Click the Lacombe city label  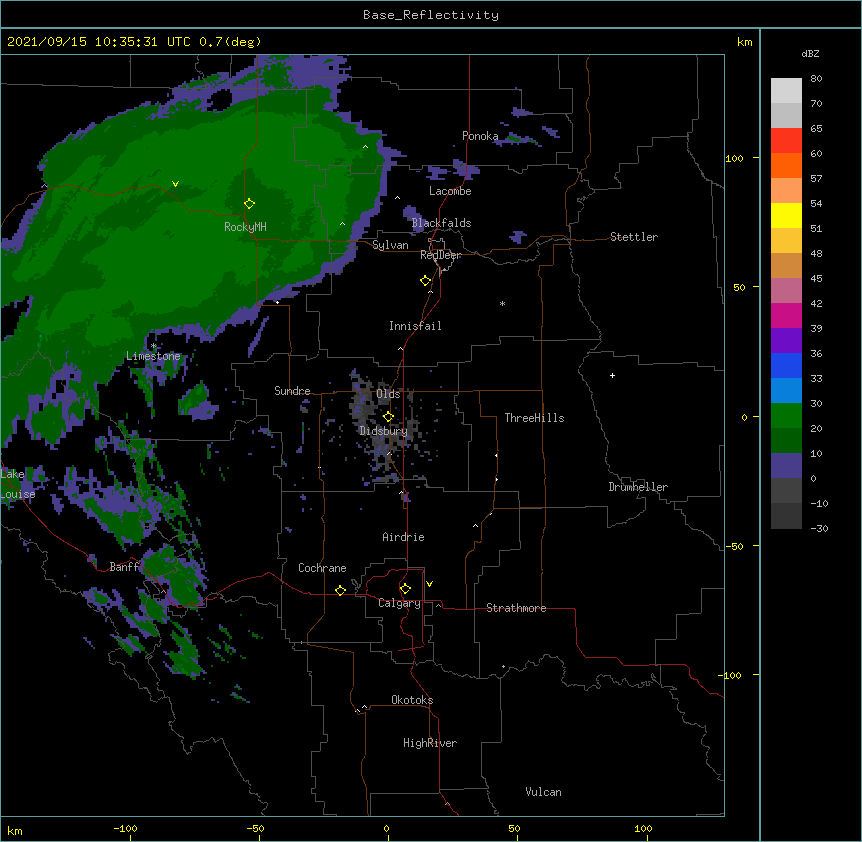tap(450, 191)
